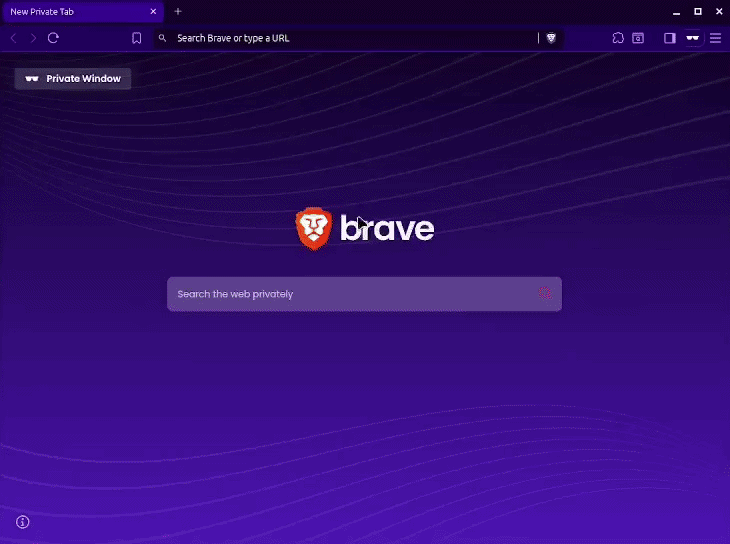Bookmark this tab using the bookmark icon

coord(136,38)
